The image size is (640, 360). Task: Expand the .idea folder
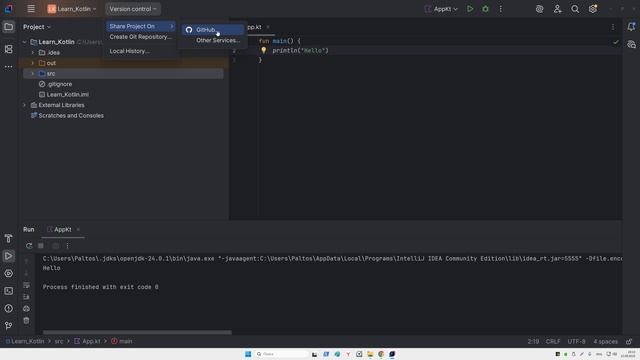33,52
